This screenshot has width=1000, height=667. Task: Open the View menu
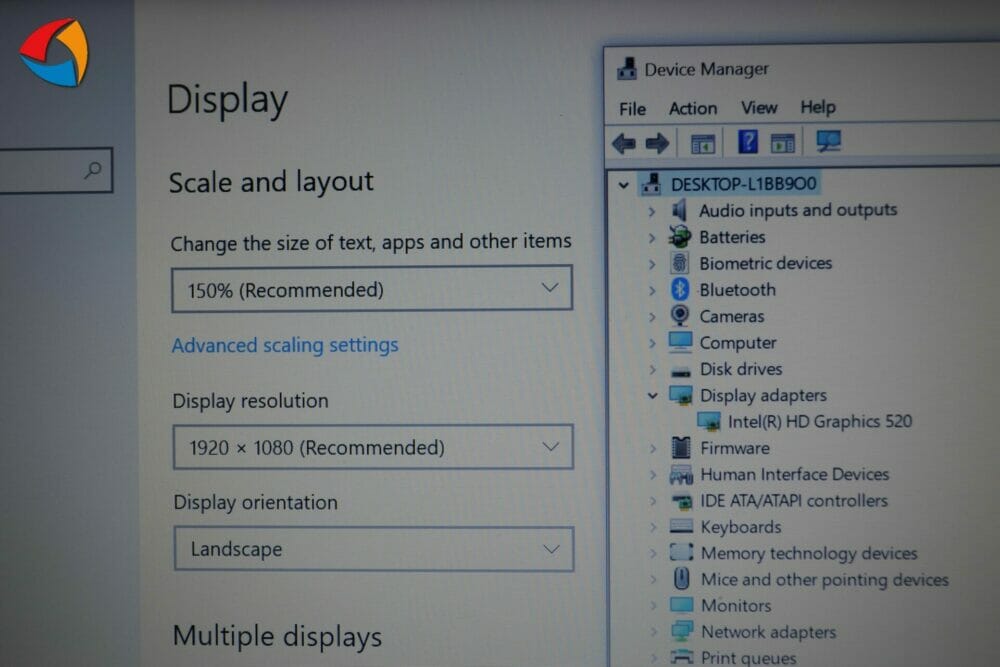pyautogui.click(x=759, y=107)
